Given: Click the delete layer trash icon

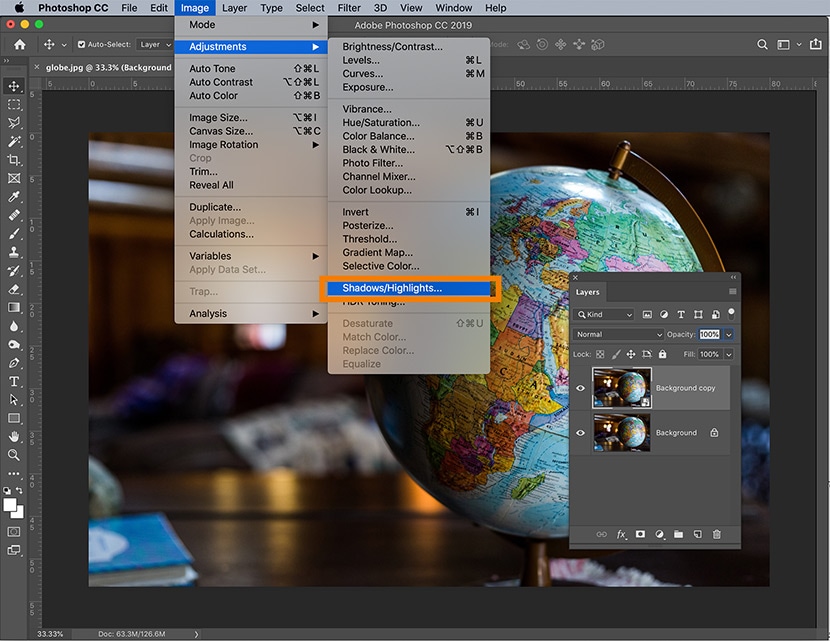Looking at the screenshot, I should [716, 535].
